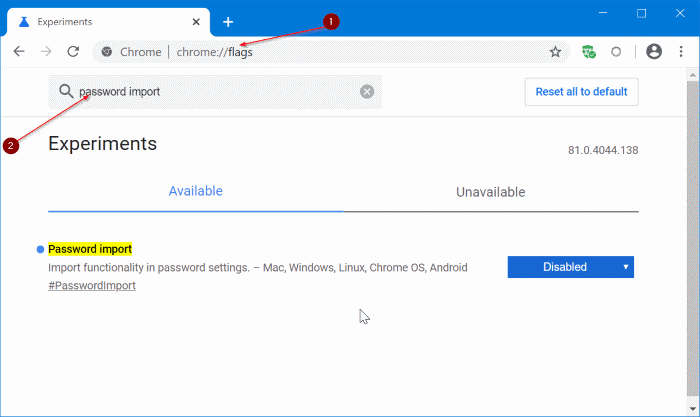The image size is (700, 417).
Task: Minimize the Chrome window
Action: 603,13
